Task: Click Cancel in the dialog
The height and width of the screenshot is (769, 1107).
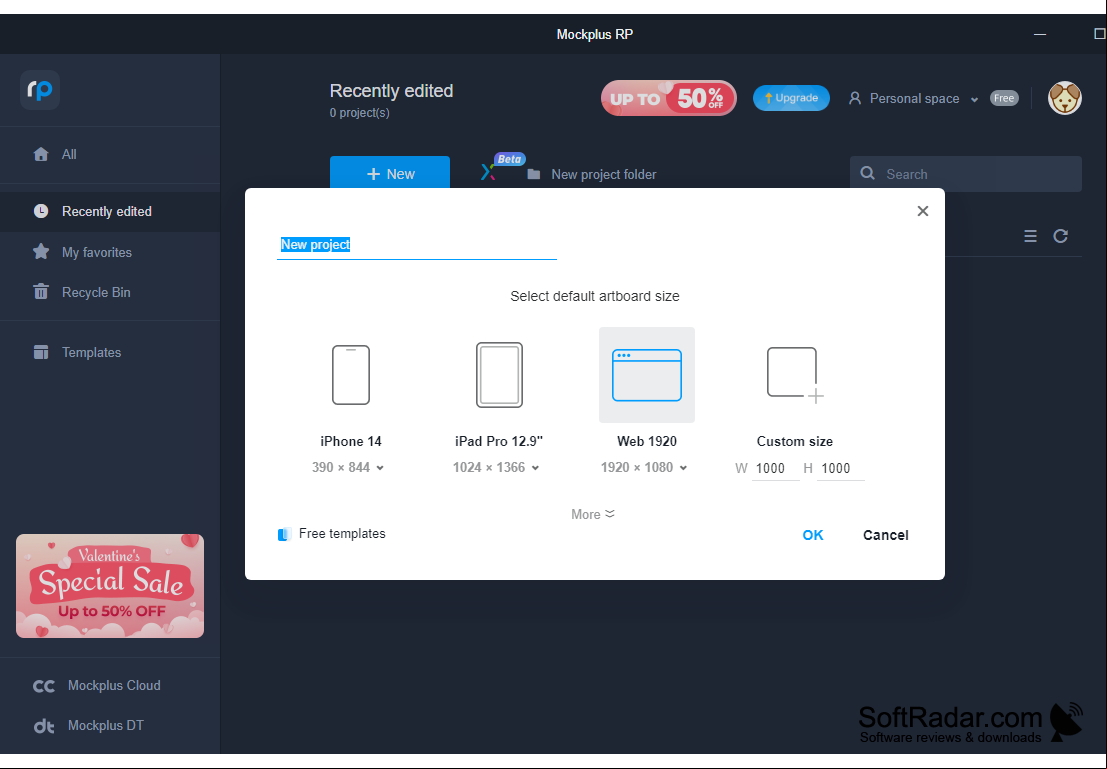Action: pyautogui.click(x=885, y=535)
